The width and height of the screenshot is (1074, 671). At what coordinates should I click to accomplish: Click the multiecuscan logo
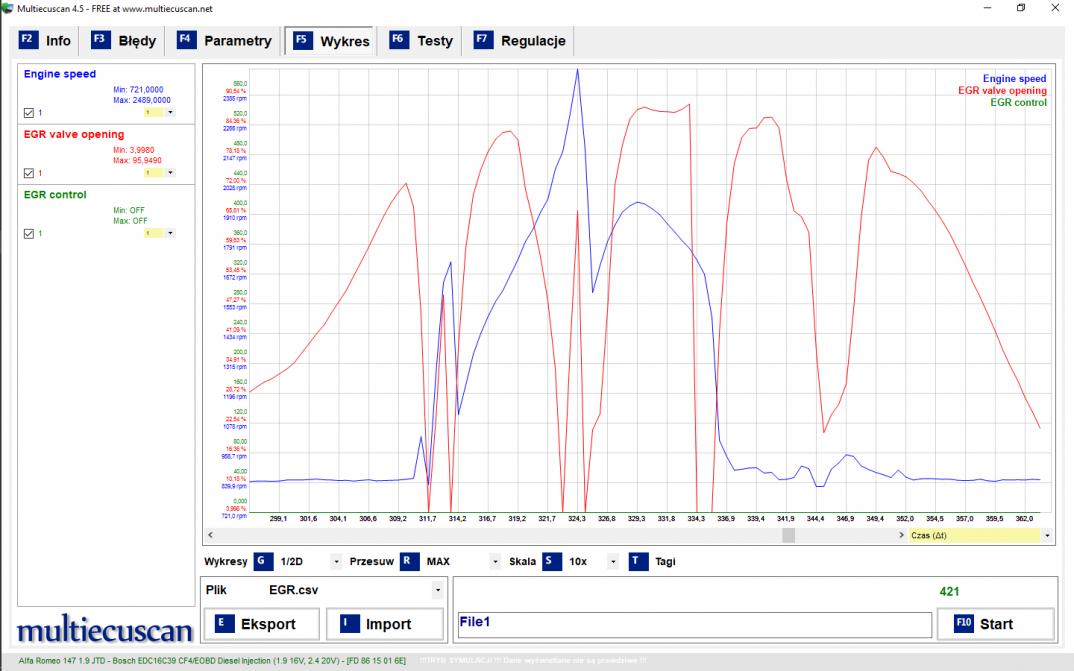pyautogui.click(x=102, y=631)
